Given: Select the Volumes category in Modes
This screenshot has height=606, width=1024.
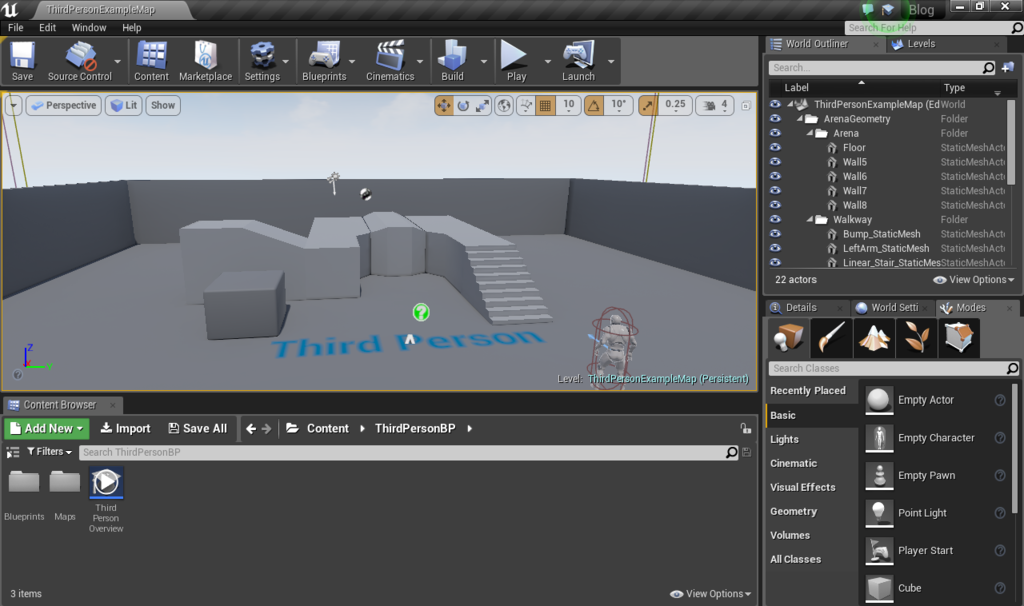Looking at the screenshot, I should pos(790,535).
